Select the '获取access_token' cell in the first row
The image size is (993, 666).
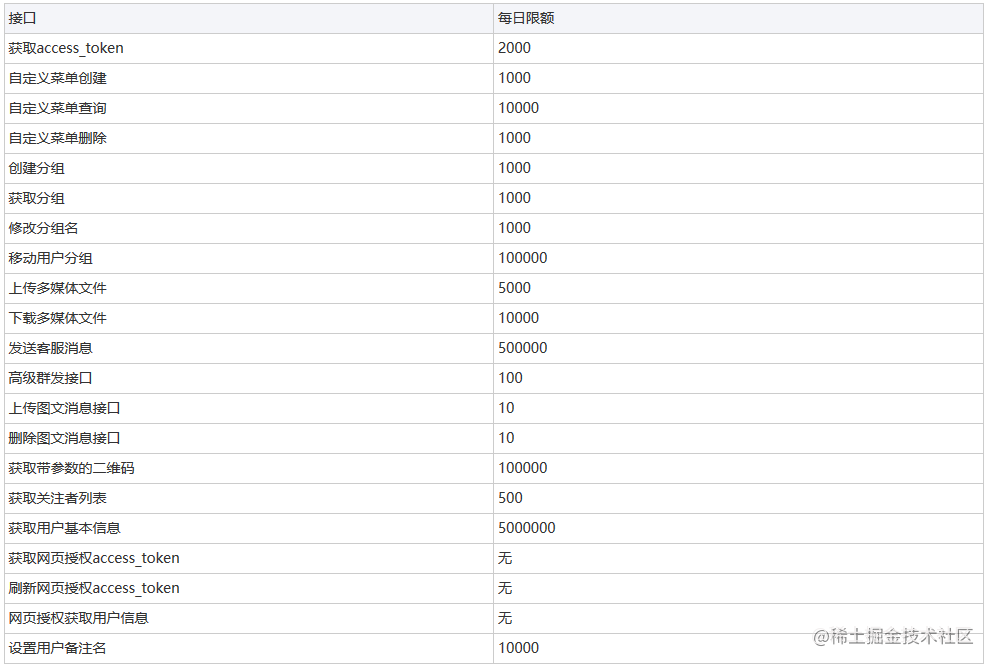pos(249,49)
